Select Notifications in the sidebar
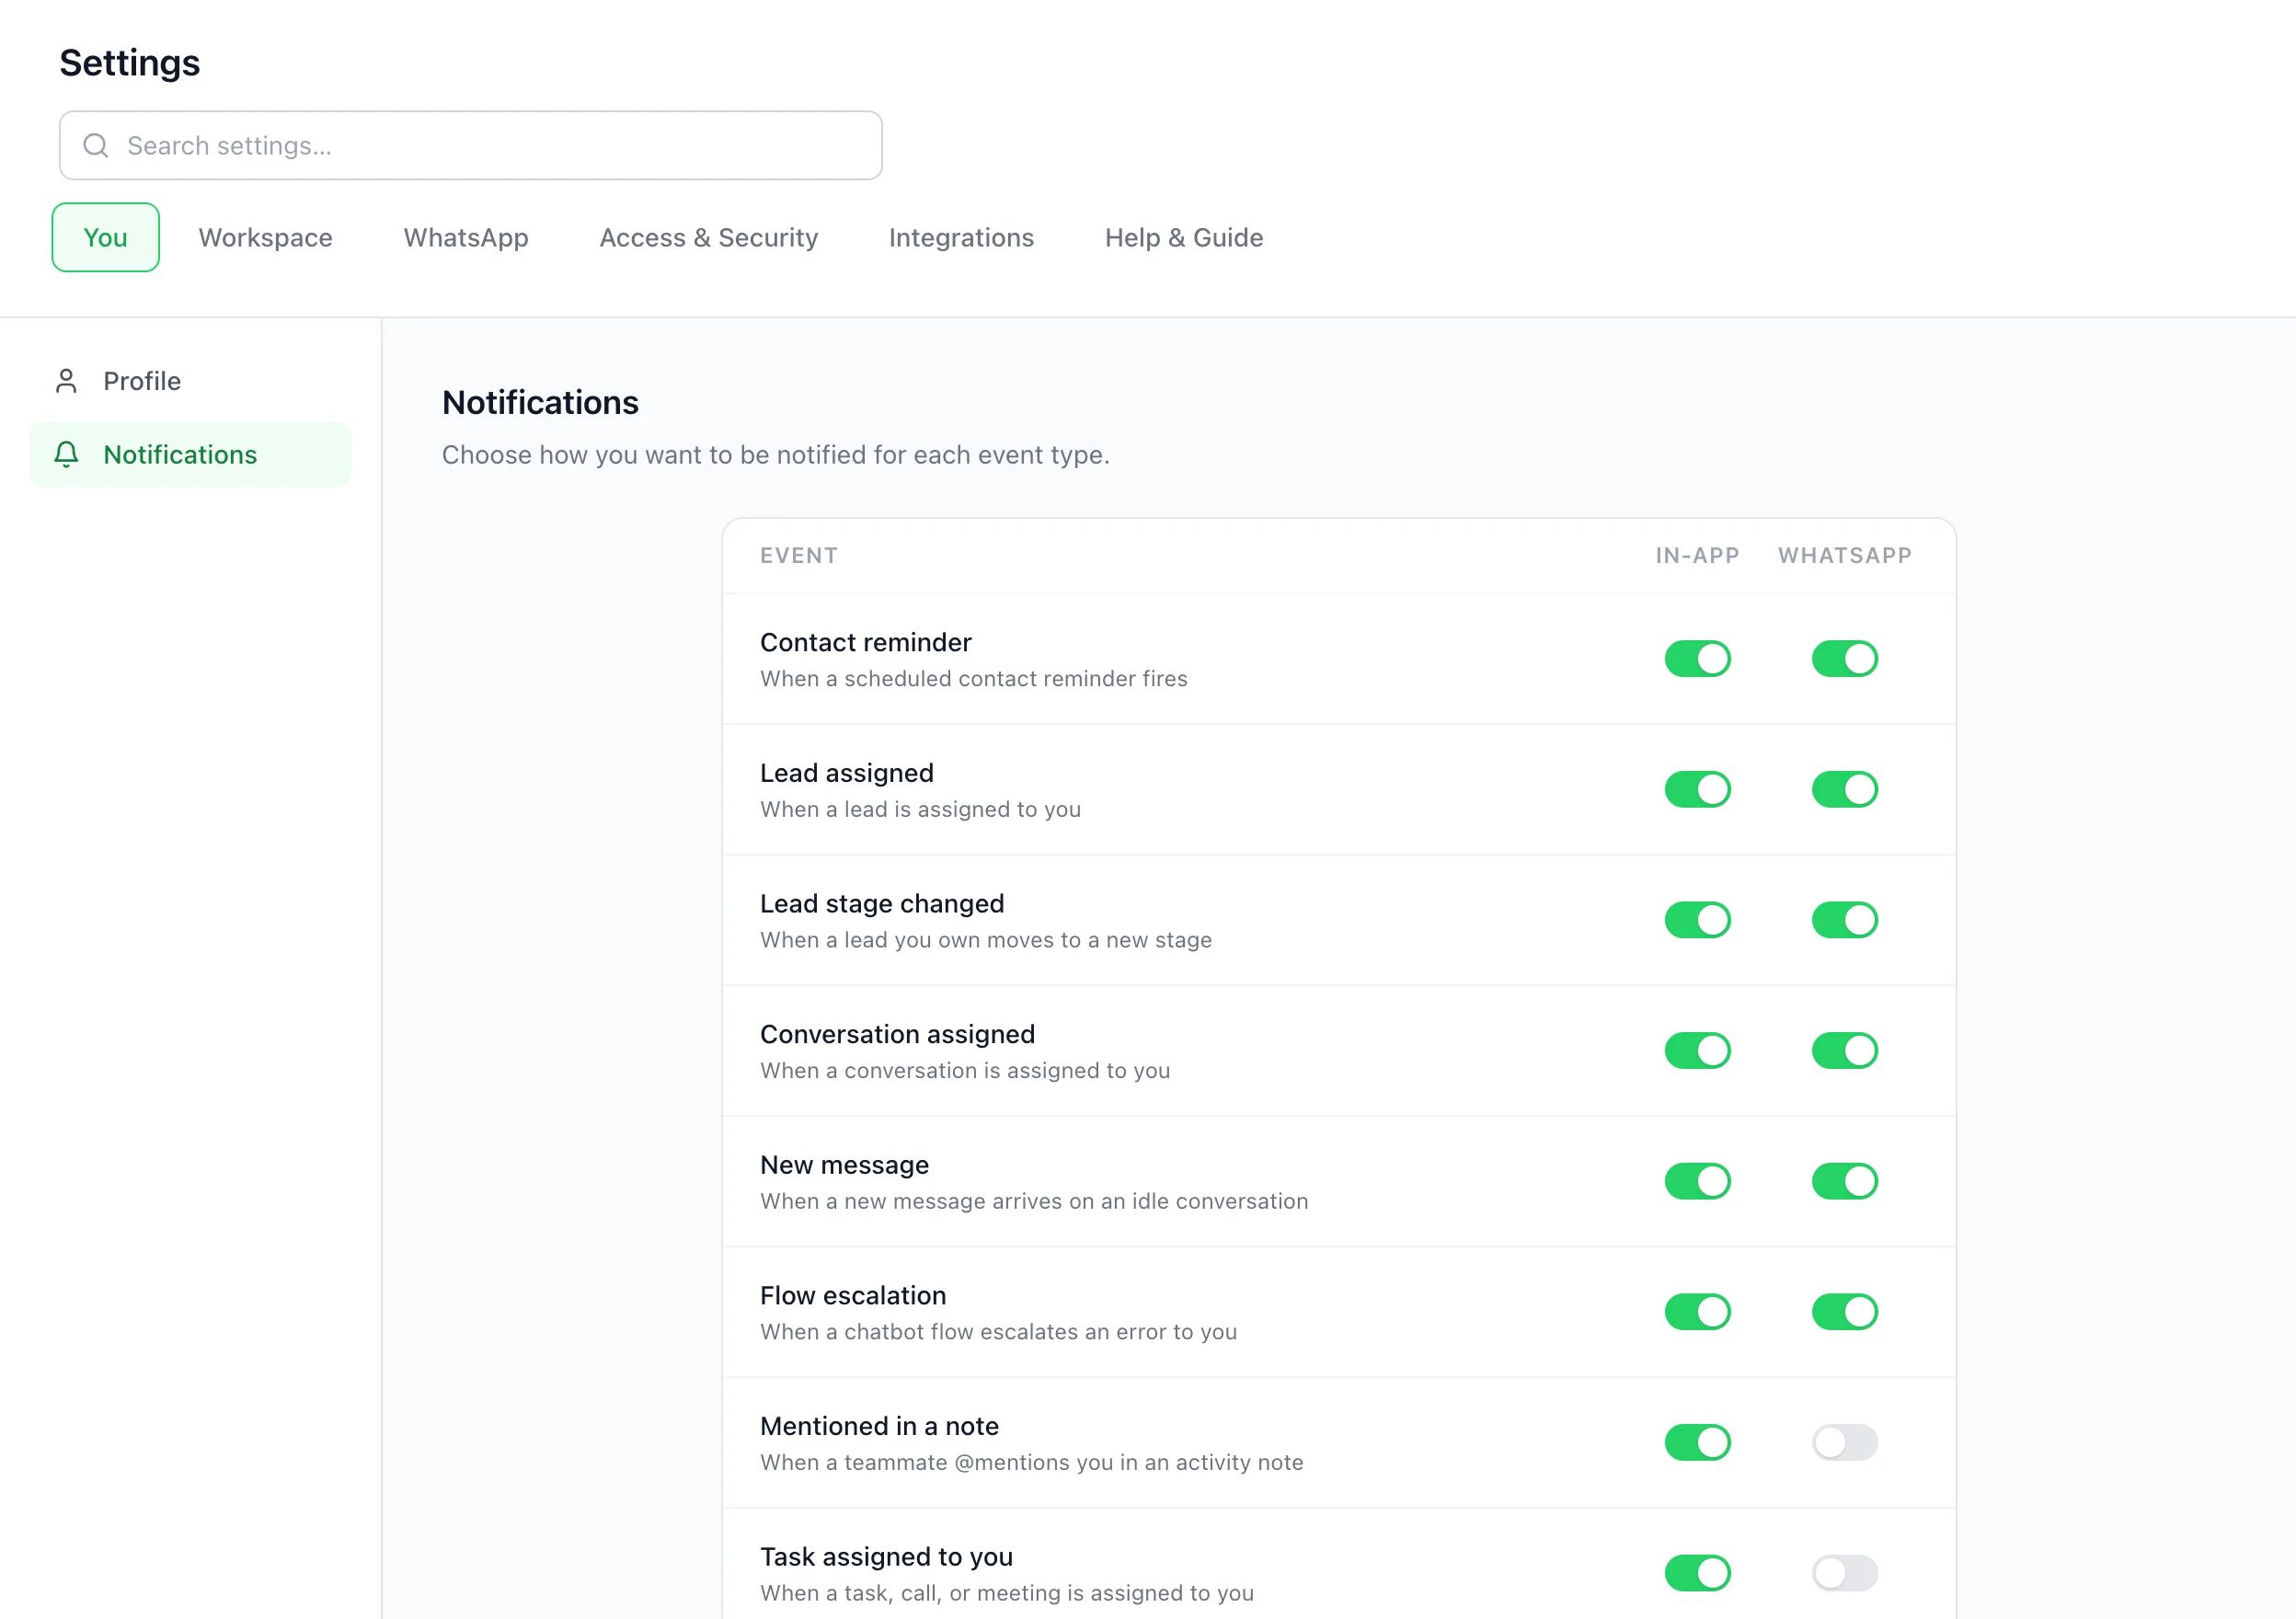Viewport: 2296px width, 1619px height. 190,455
